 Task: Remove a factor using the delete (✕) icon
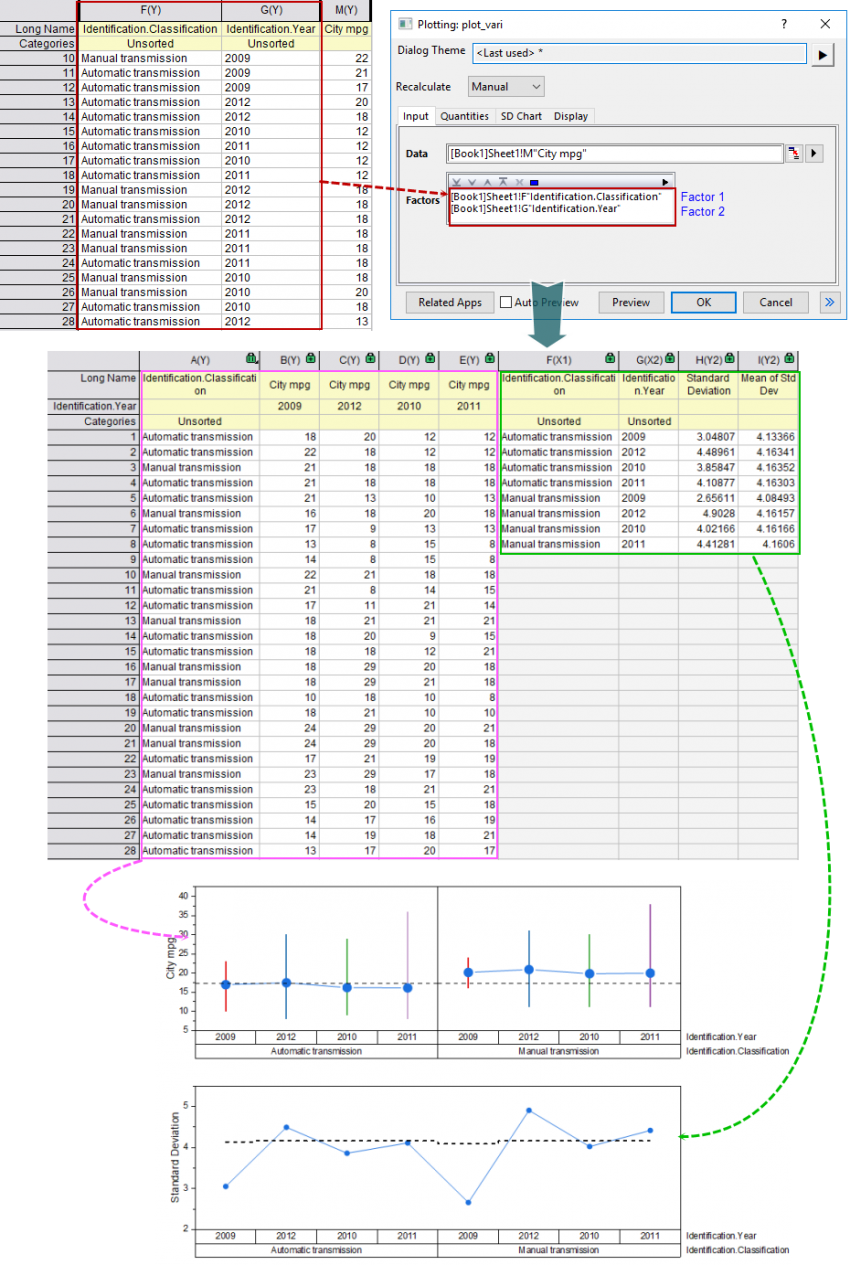coord(519,182)
